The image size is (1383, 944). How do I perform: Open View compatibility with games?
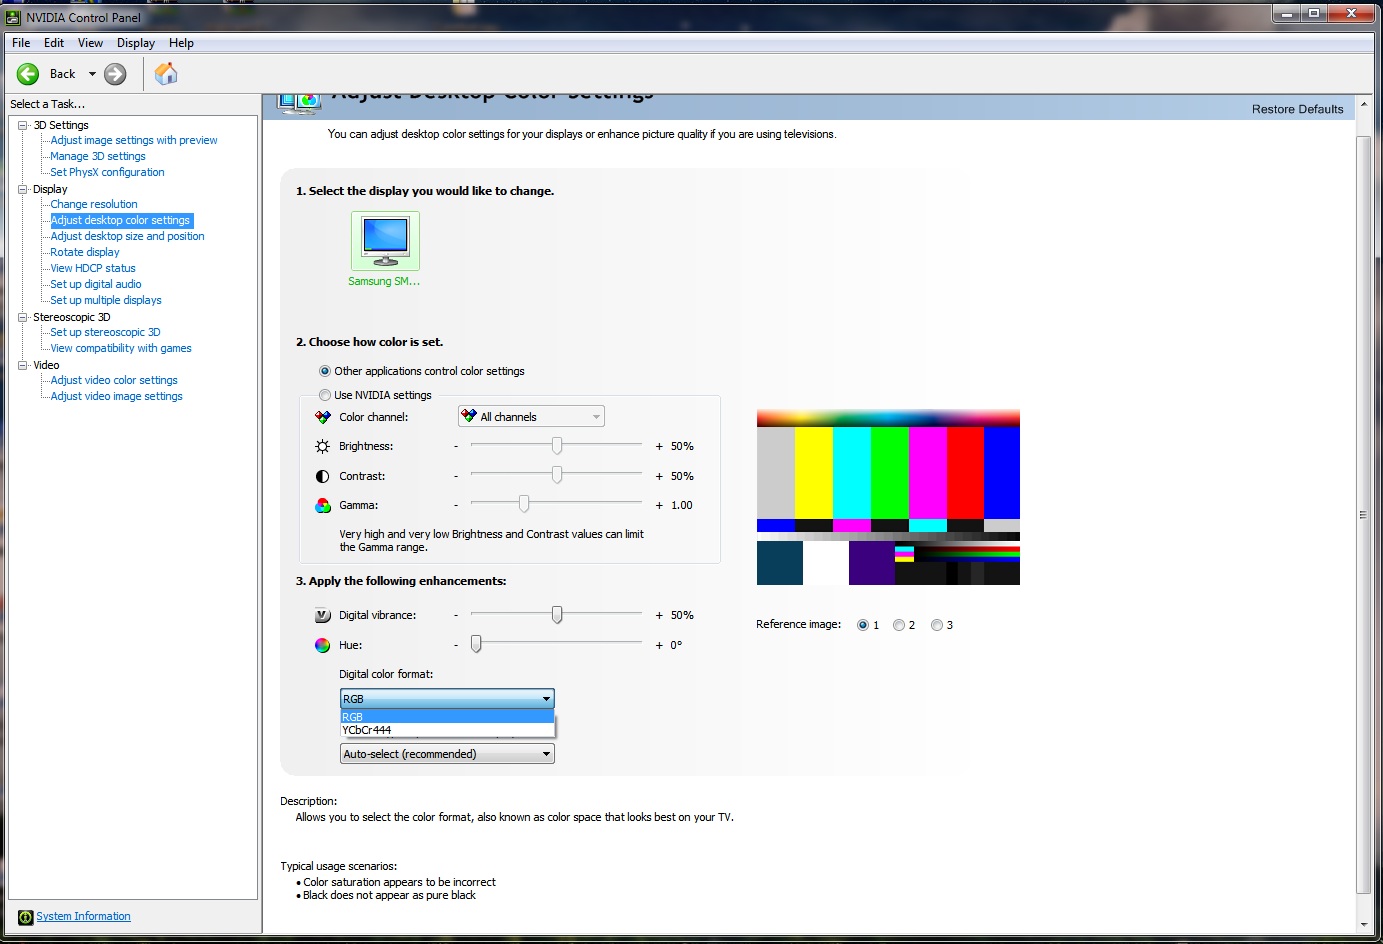(121, 349)
